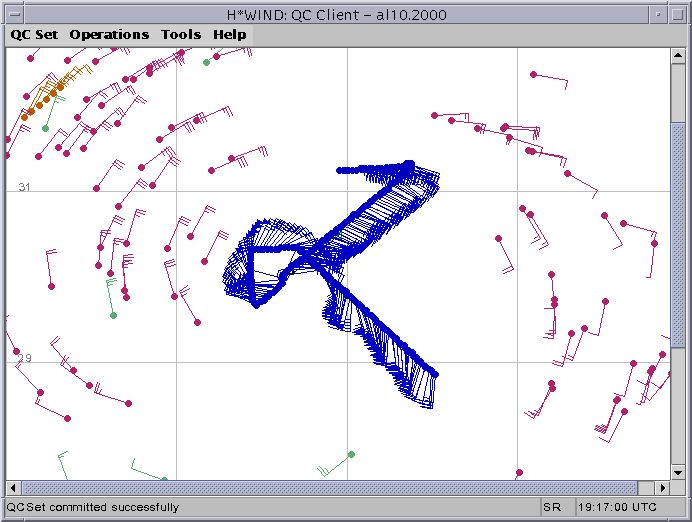Select the arrowhead tip of blue flight track
The height and width of the screenshot is (522, 692).
pos(409,163)
